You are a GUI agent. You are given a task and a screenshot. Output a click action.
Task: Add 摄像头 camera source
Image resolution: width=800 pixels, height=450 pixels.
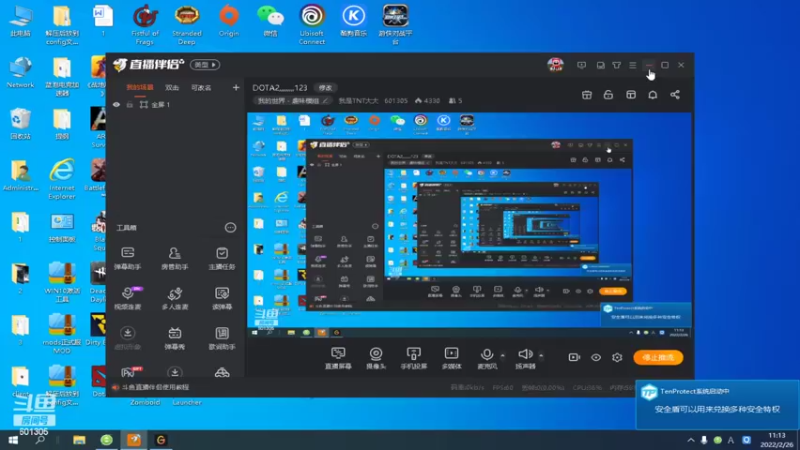(376, 358)
